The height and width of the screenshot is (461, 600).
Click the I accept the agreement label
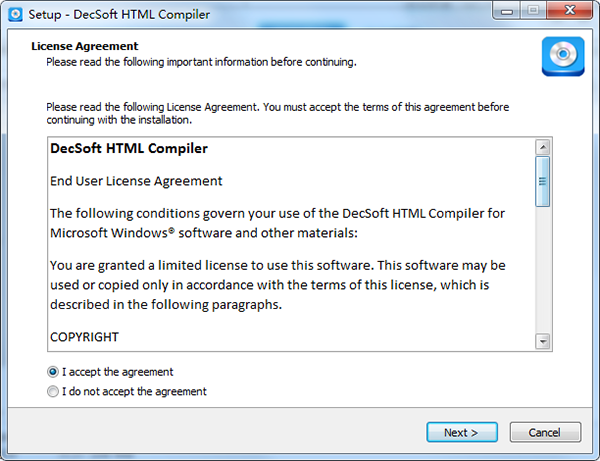(x=117, y=372)
